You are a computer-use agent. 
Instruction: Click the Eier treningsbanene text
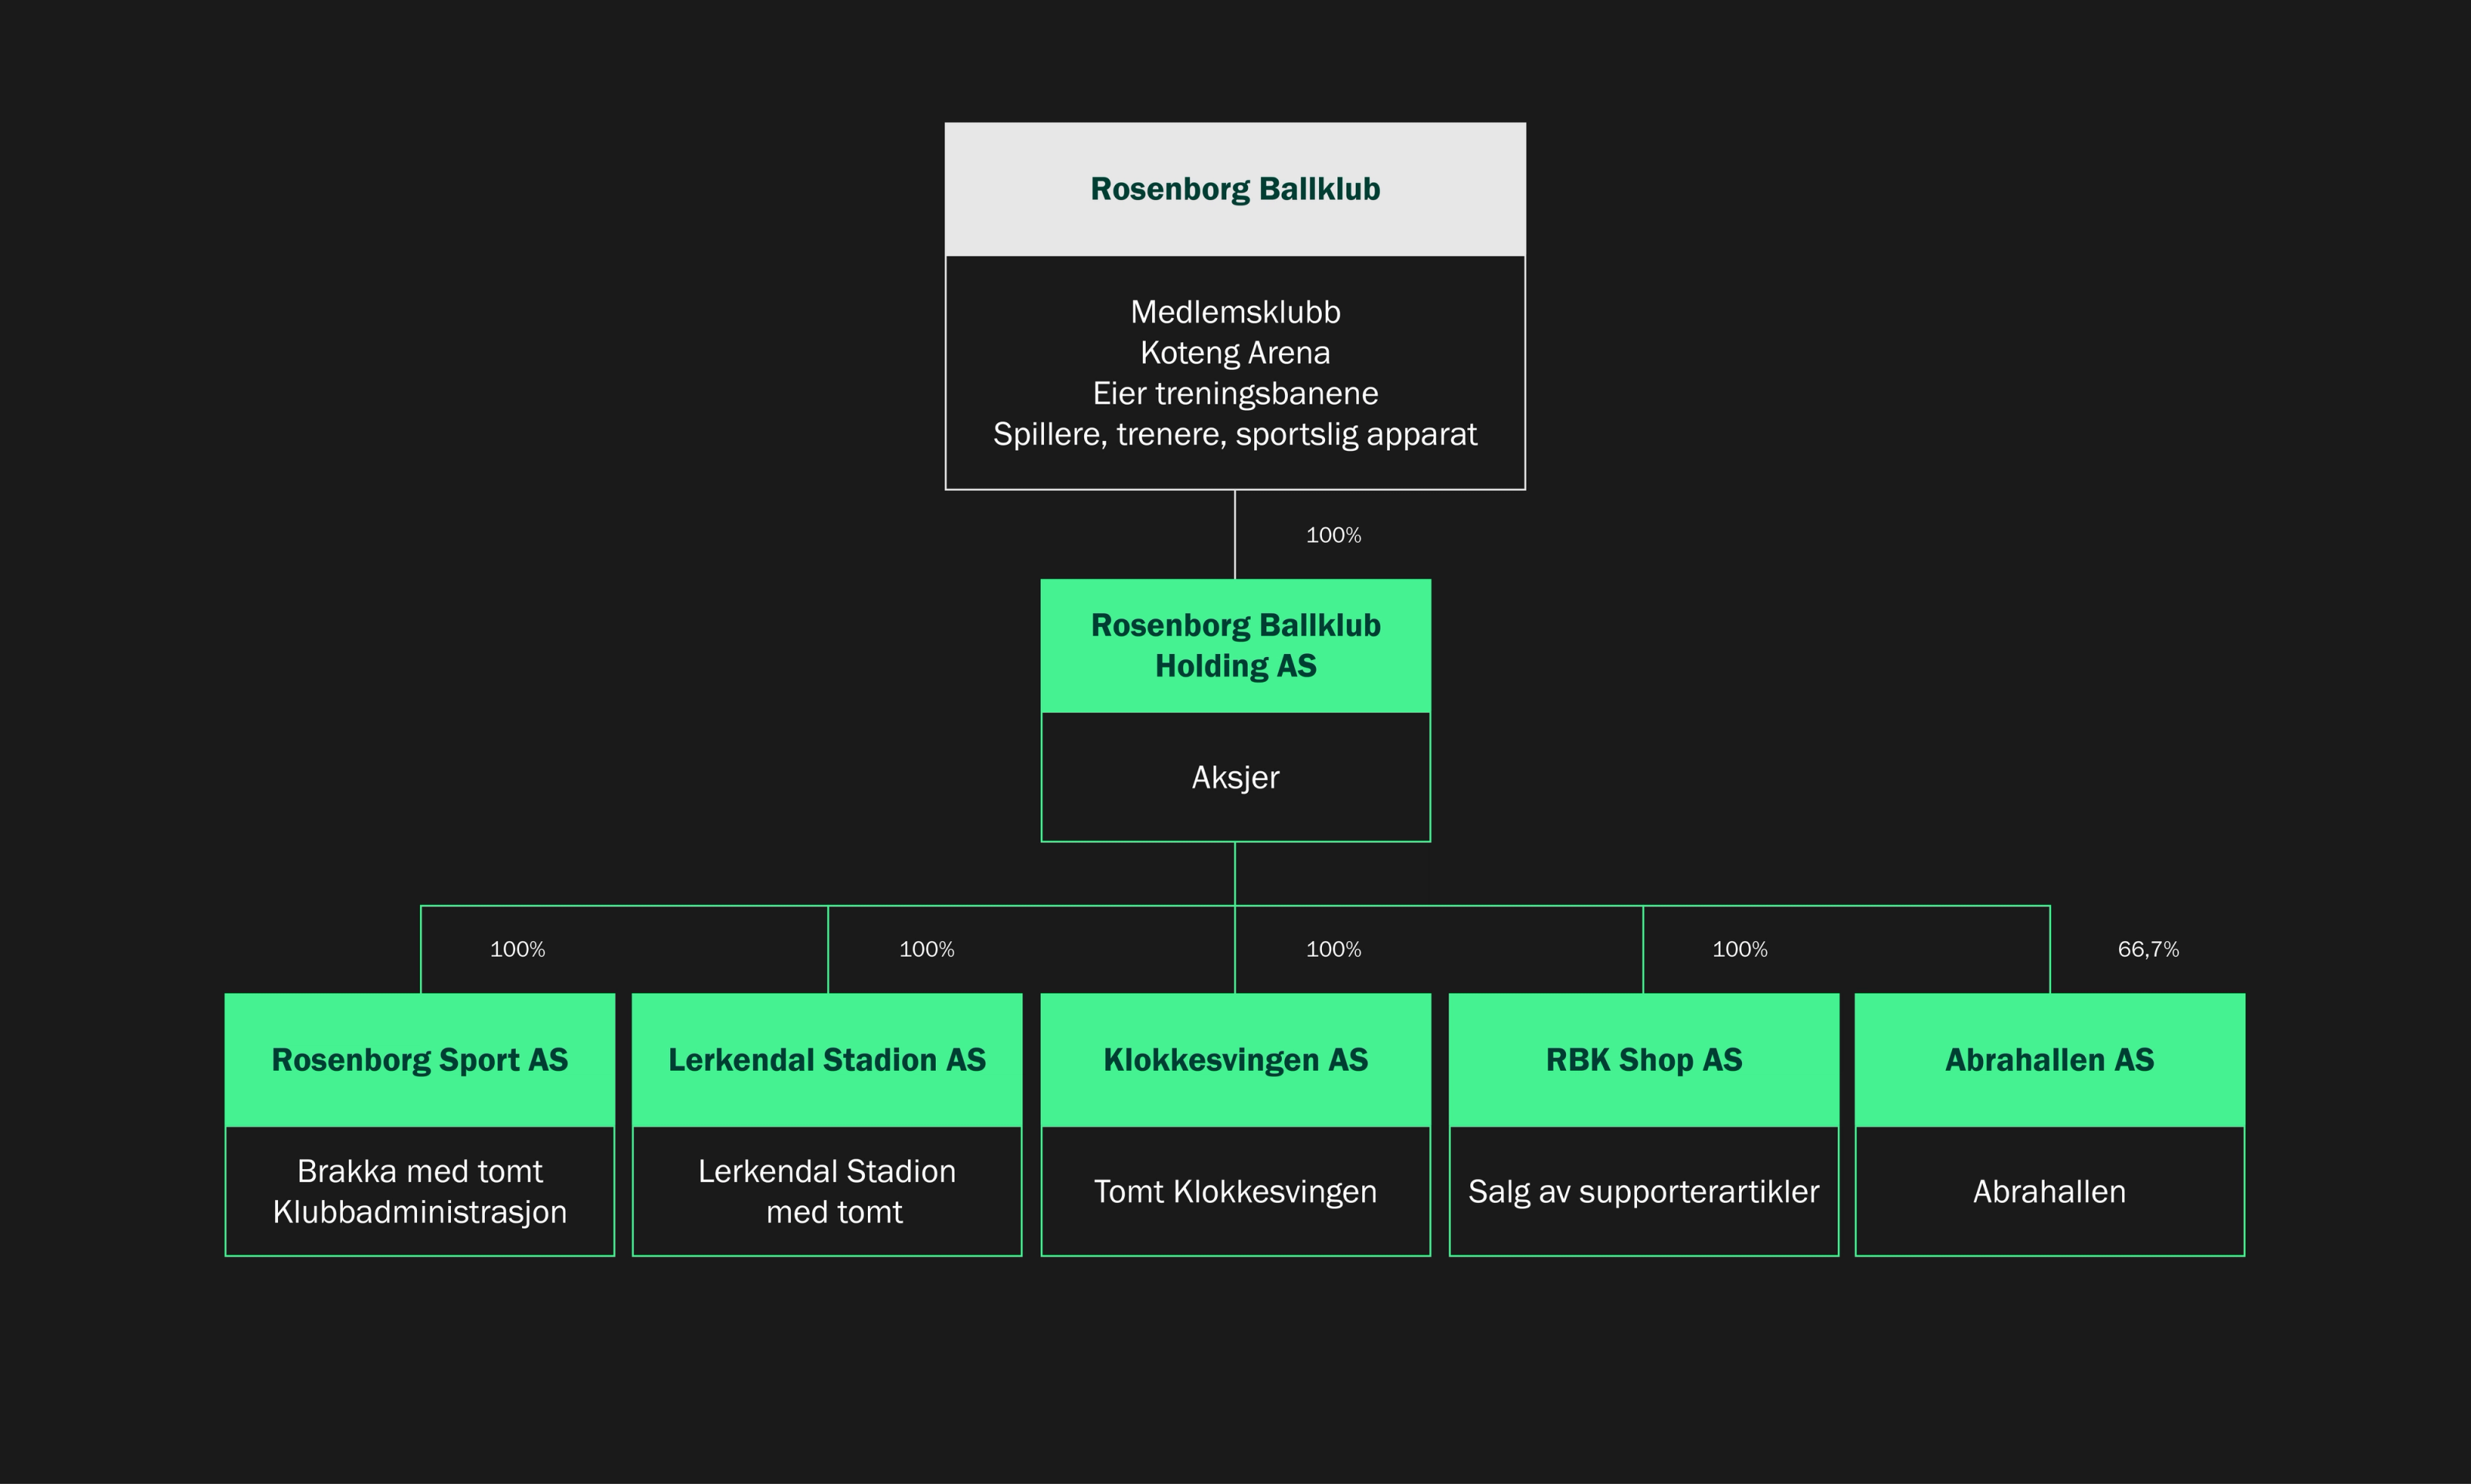click(x=1235, y=393)
